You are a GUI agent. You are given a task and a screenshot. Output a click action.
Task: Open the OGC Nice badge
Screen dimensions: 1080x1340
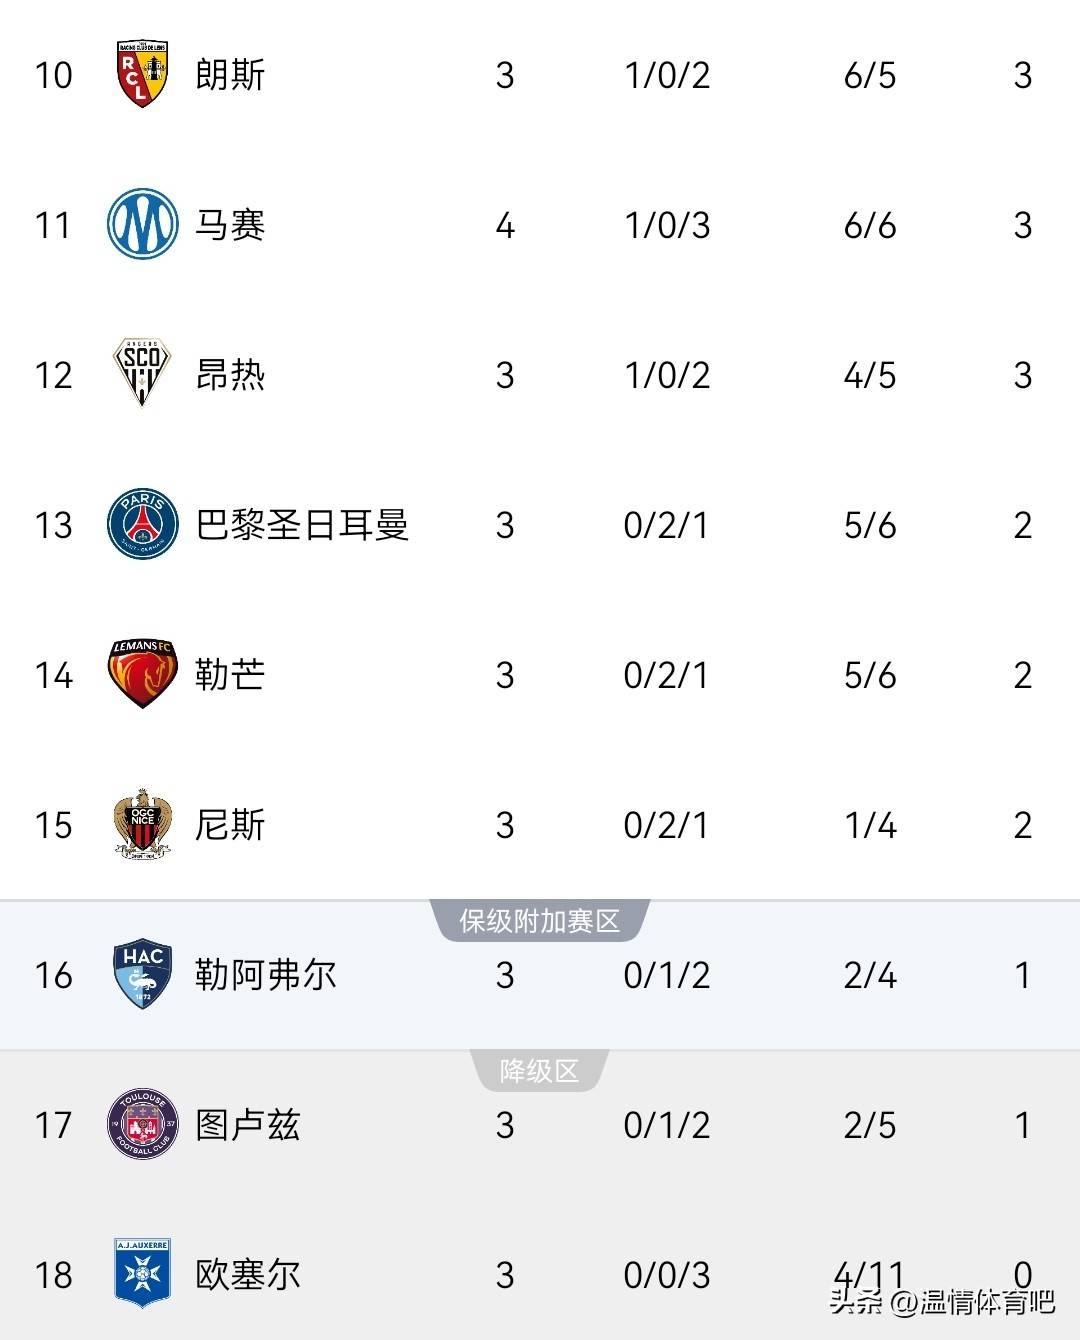point(143,824)
